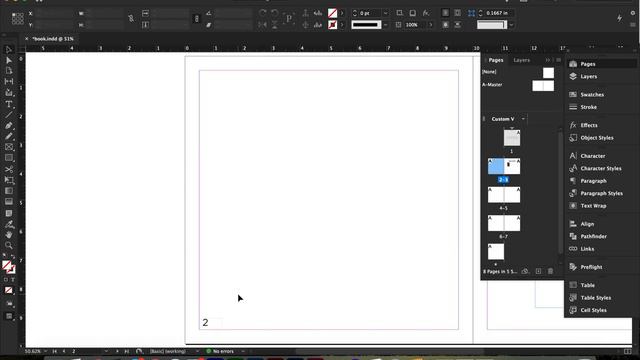Image resolution: width=640 pixels, height=360 pixels.
Task: Select the Page tool
Action: pos(9,71)
